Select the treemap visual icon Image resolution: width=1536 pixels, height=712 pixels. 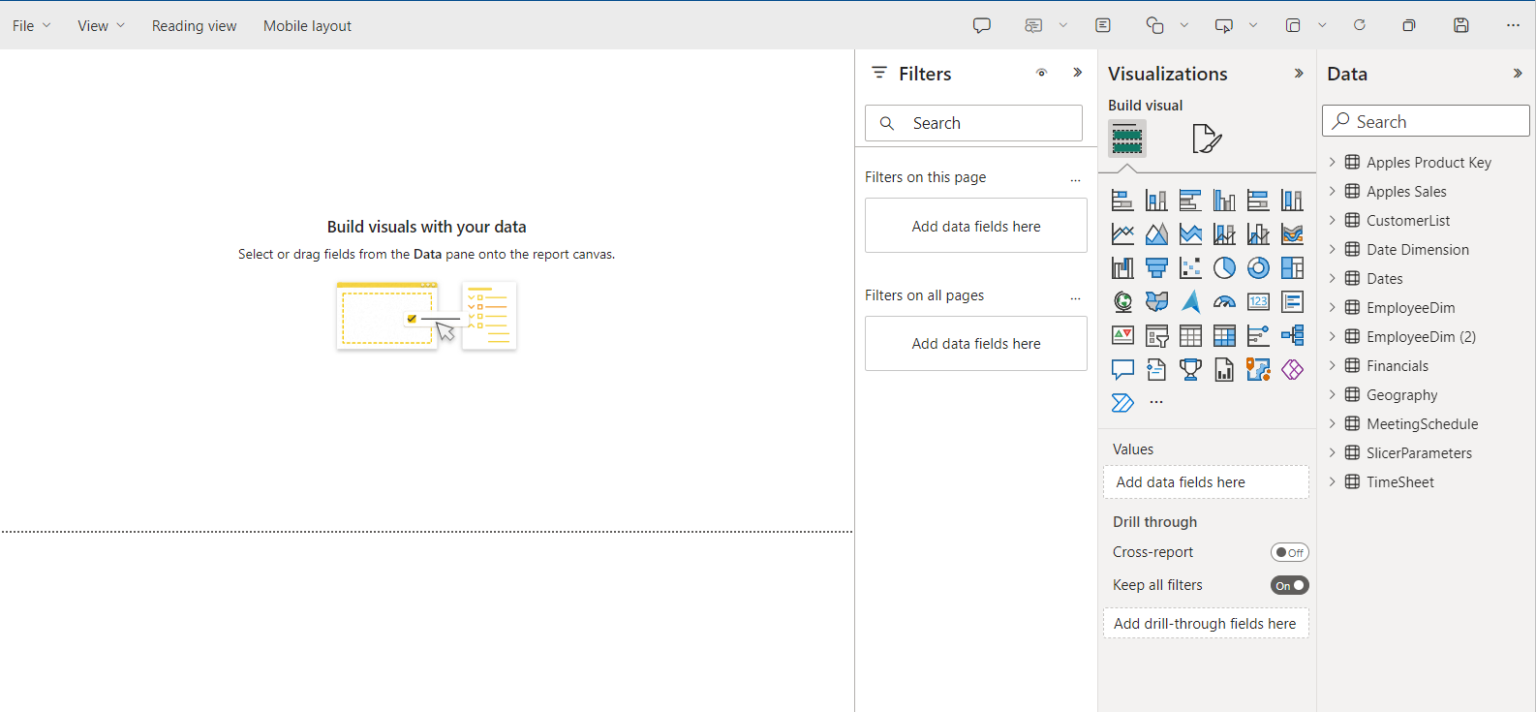[1292, 267]
